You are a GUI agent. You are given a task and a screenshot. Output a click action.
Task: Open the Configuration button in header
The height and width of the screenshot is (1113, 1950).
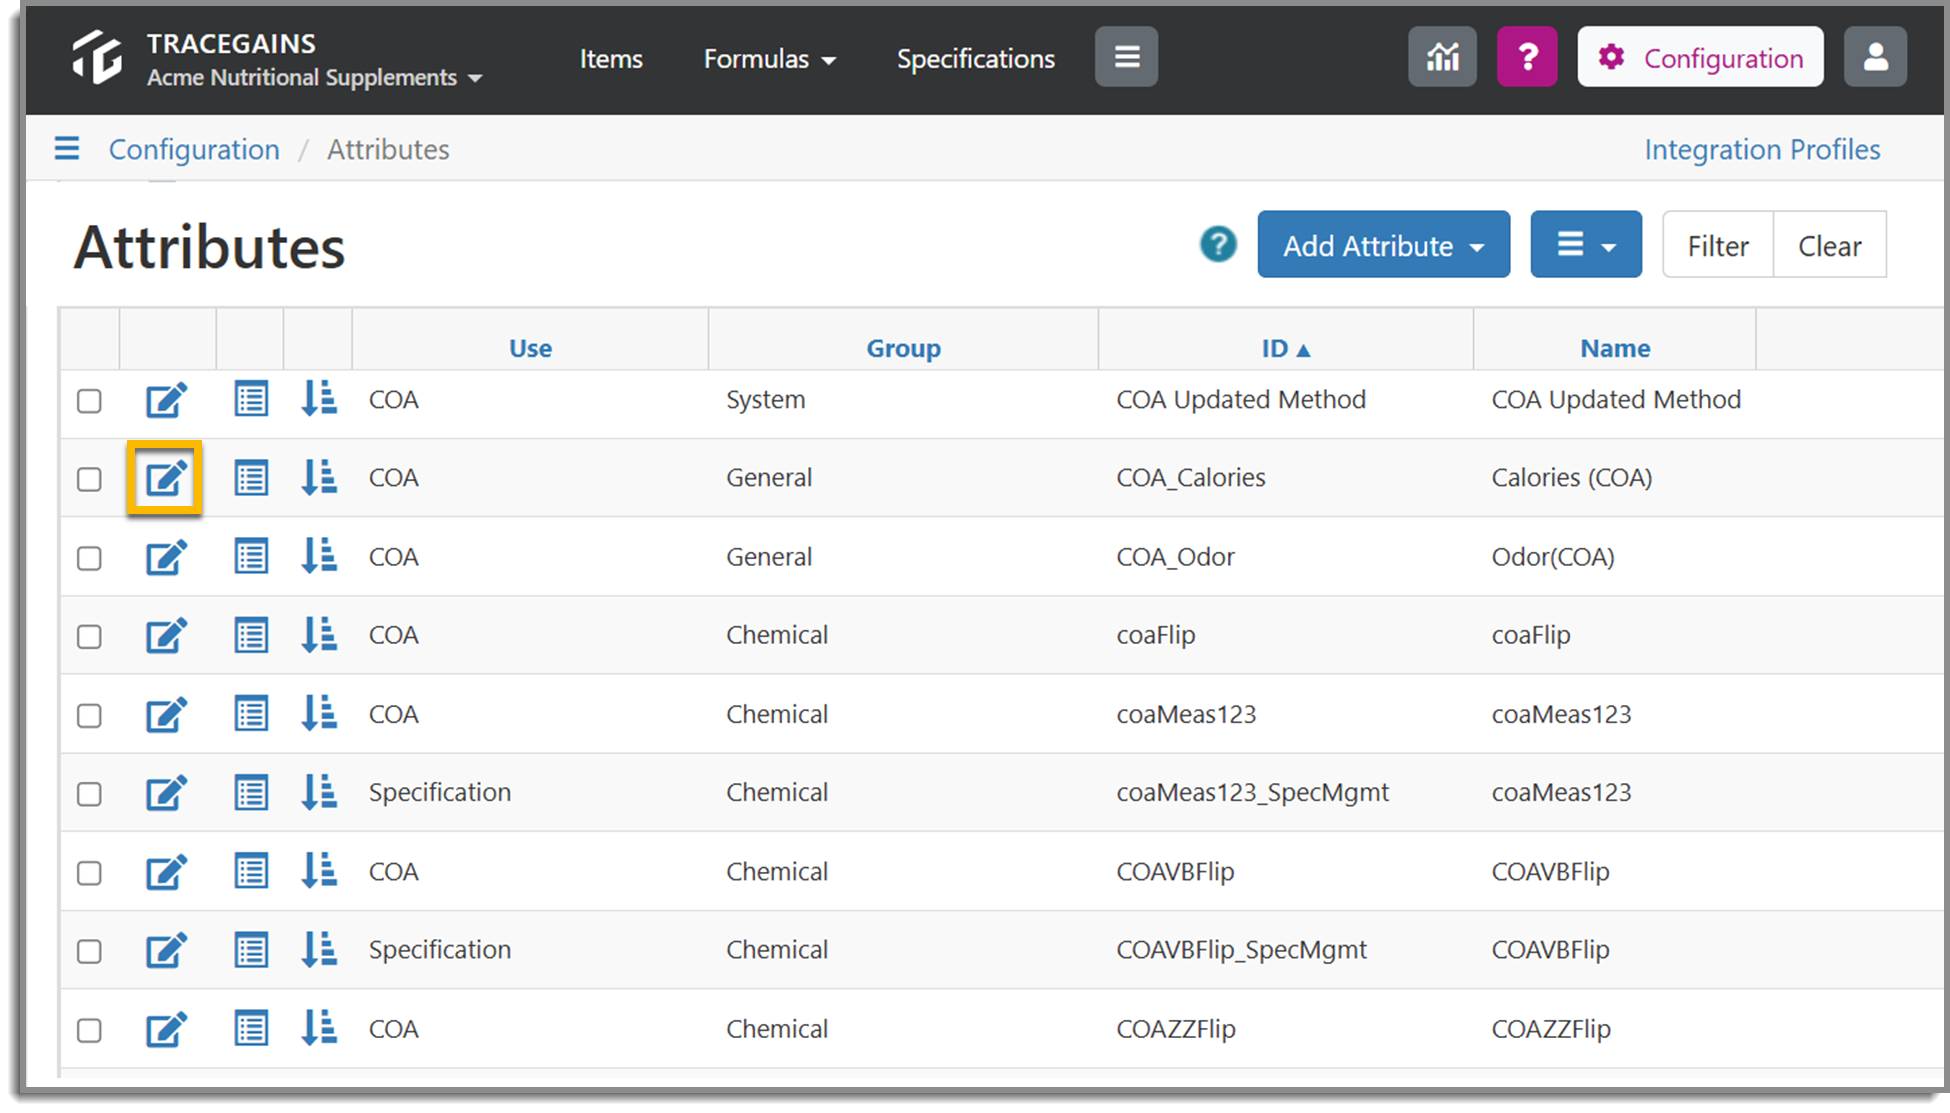click(1700, 57)
